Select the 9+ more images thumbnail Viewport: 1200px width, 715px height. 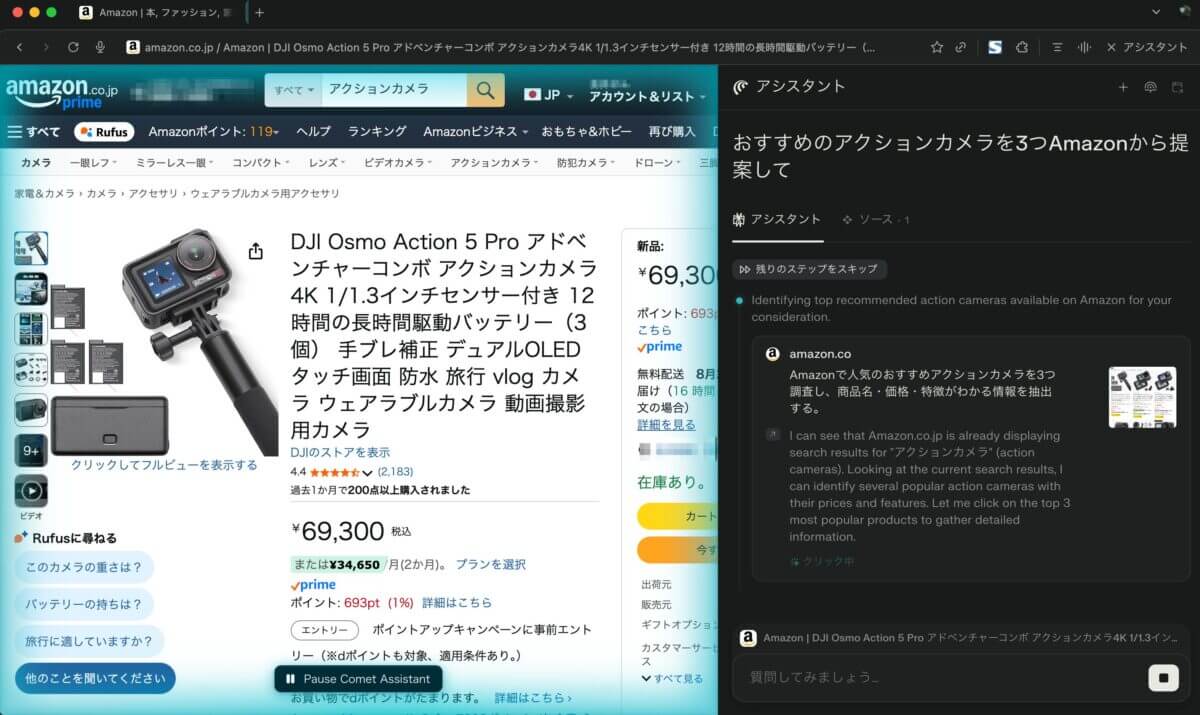(x=31, y=451)
